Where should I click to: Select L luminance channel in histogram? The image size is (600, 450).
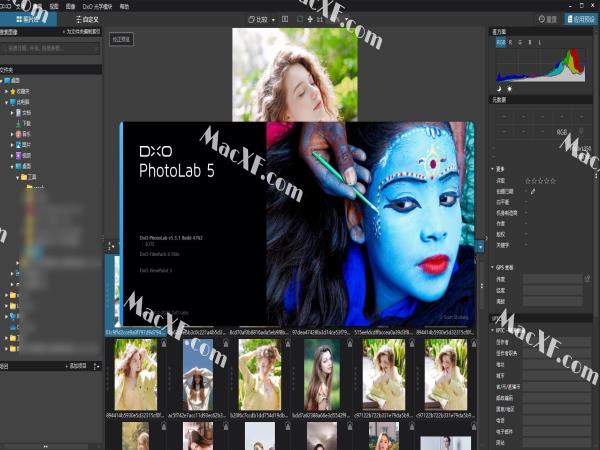540,42
